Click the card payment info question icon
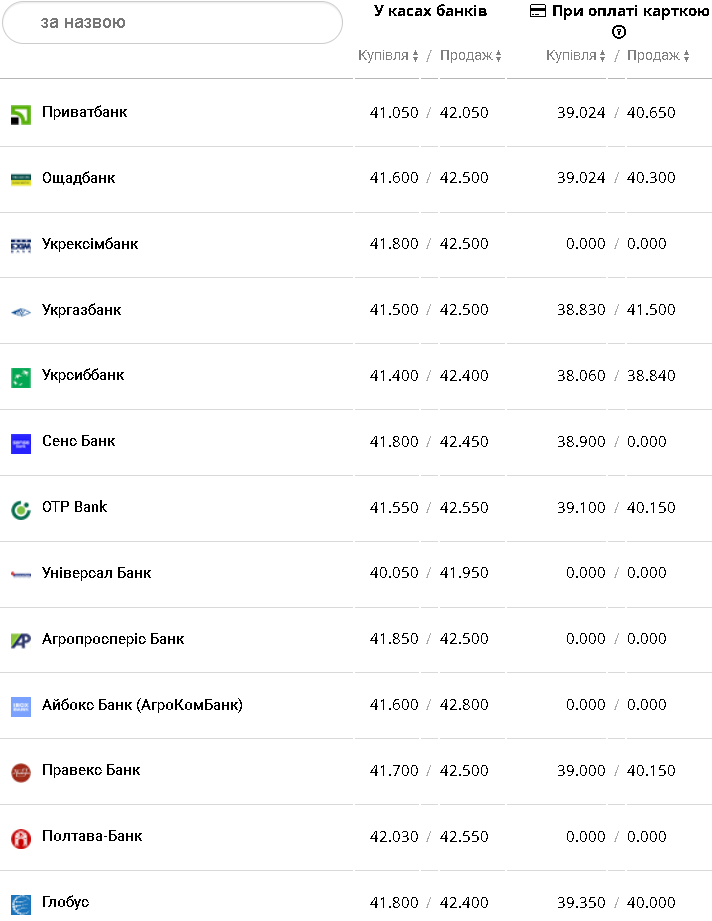712x921 pixels. coord(619,32)
